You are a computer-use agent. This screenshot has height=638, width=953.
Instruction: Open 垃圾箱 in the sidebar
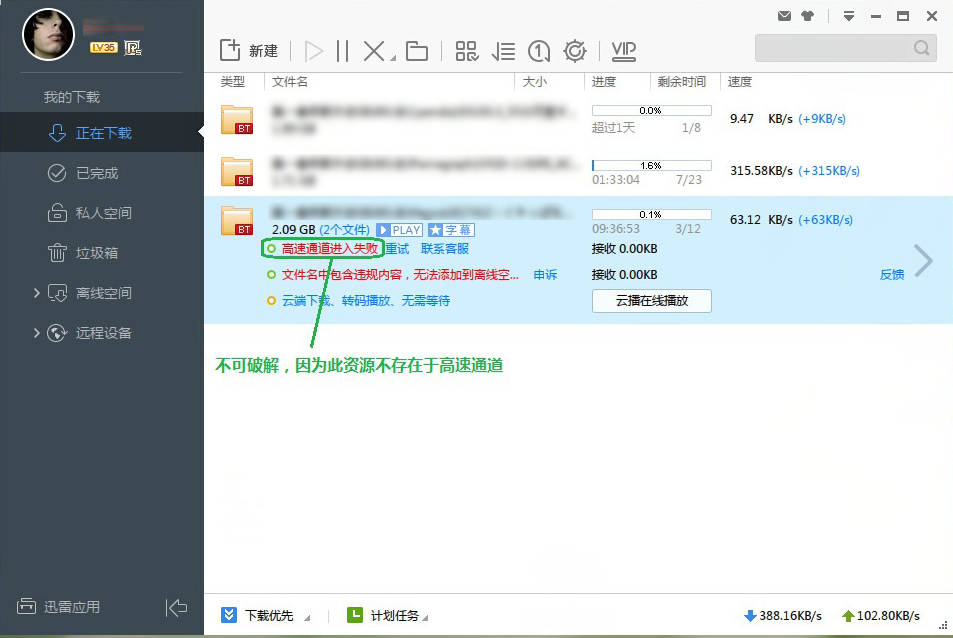(96, 253)
